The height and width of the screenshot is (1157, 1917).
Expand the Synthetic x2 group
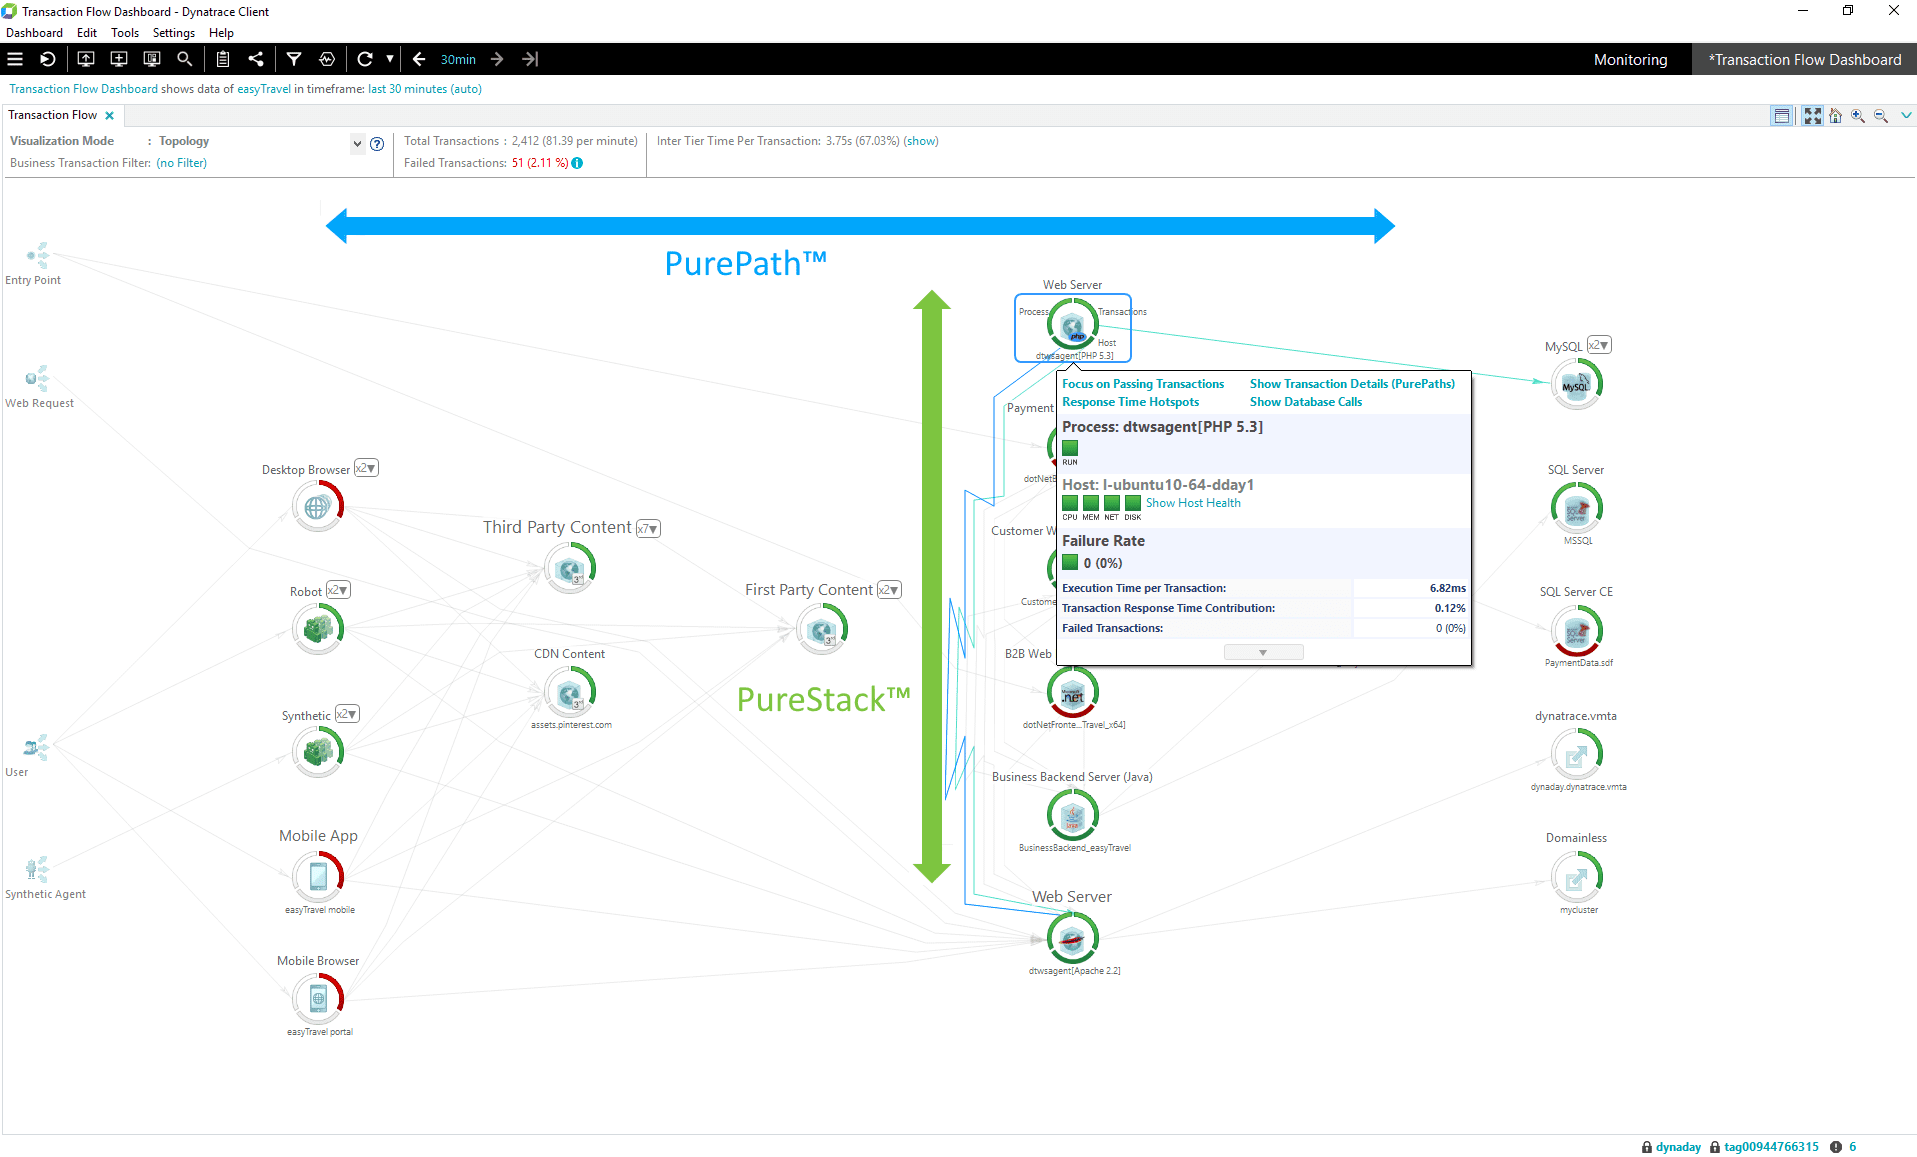(347, 714)
